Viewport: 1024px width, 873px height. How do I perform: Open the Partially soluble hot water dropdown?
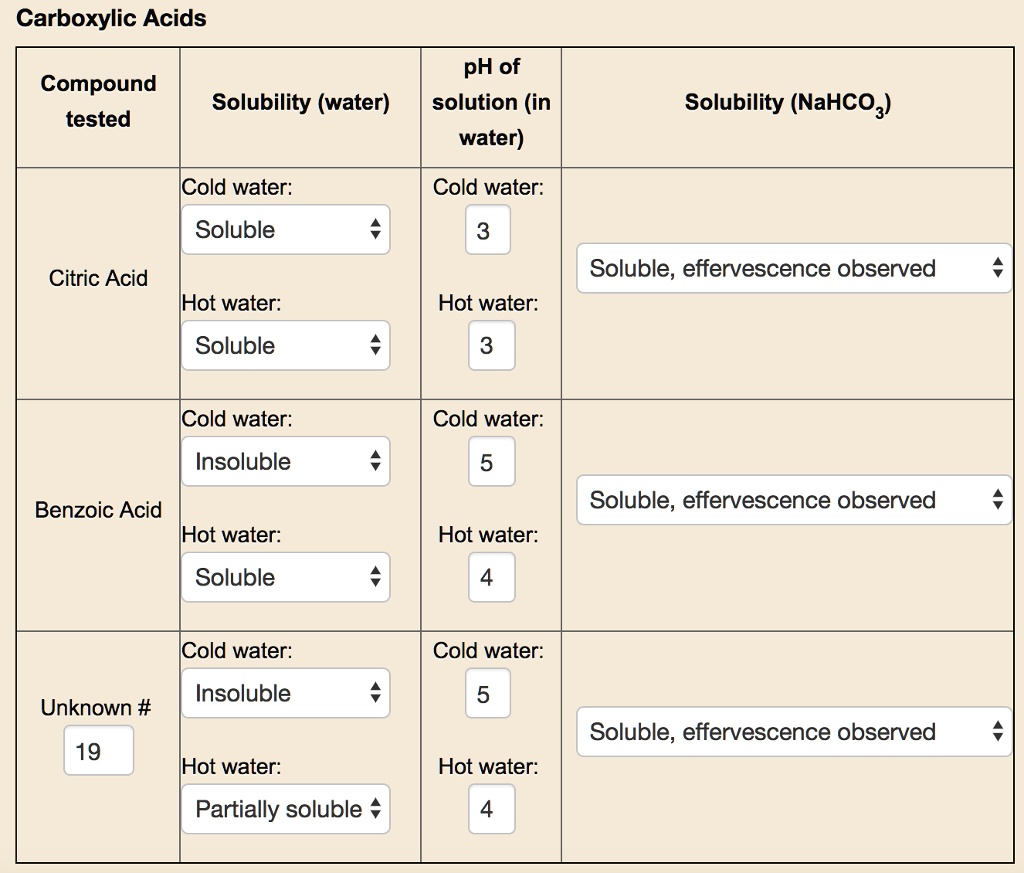285,809
